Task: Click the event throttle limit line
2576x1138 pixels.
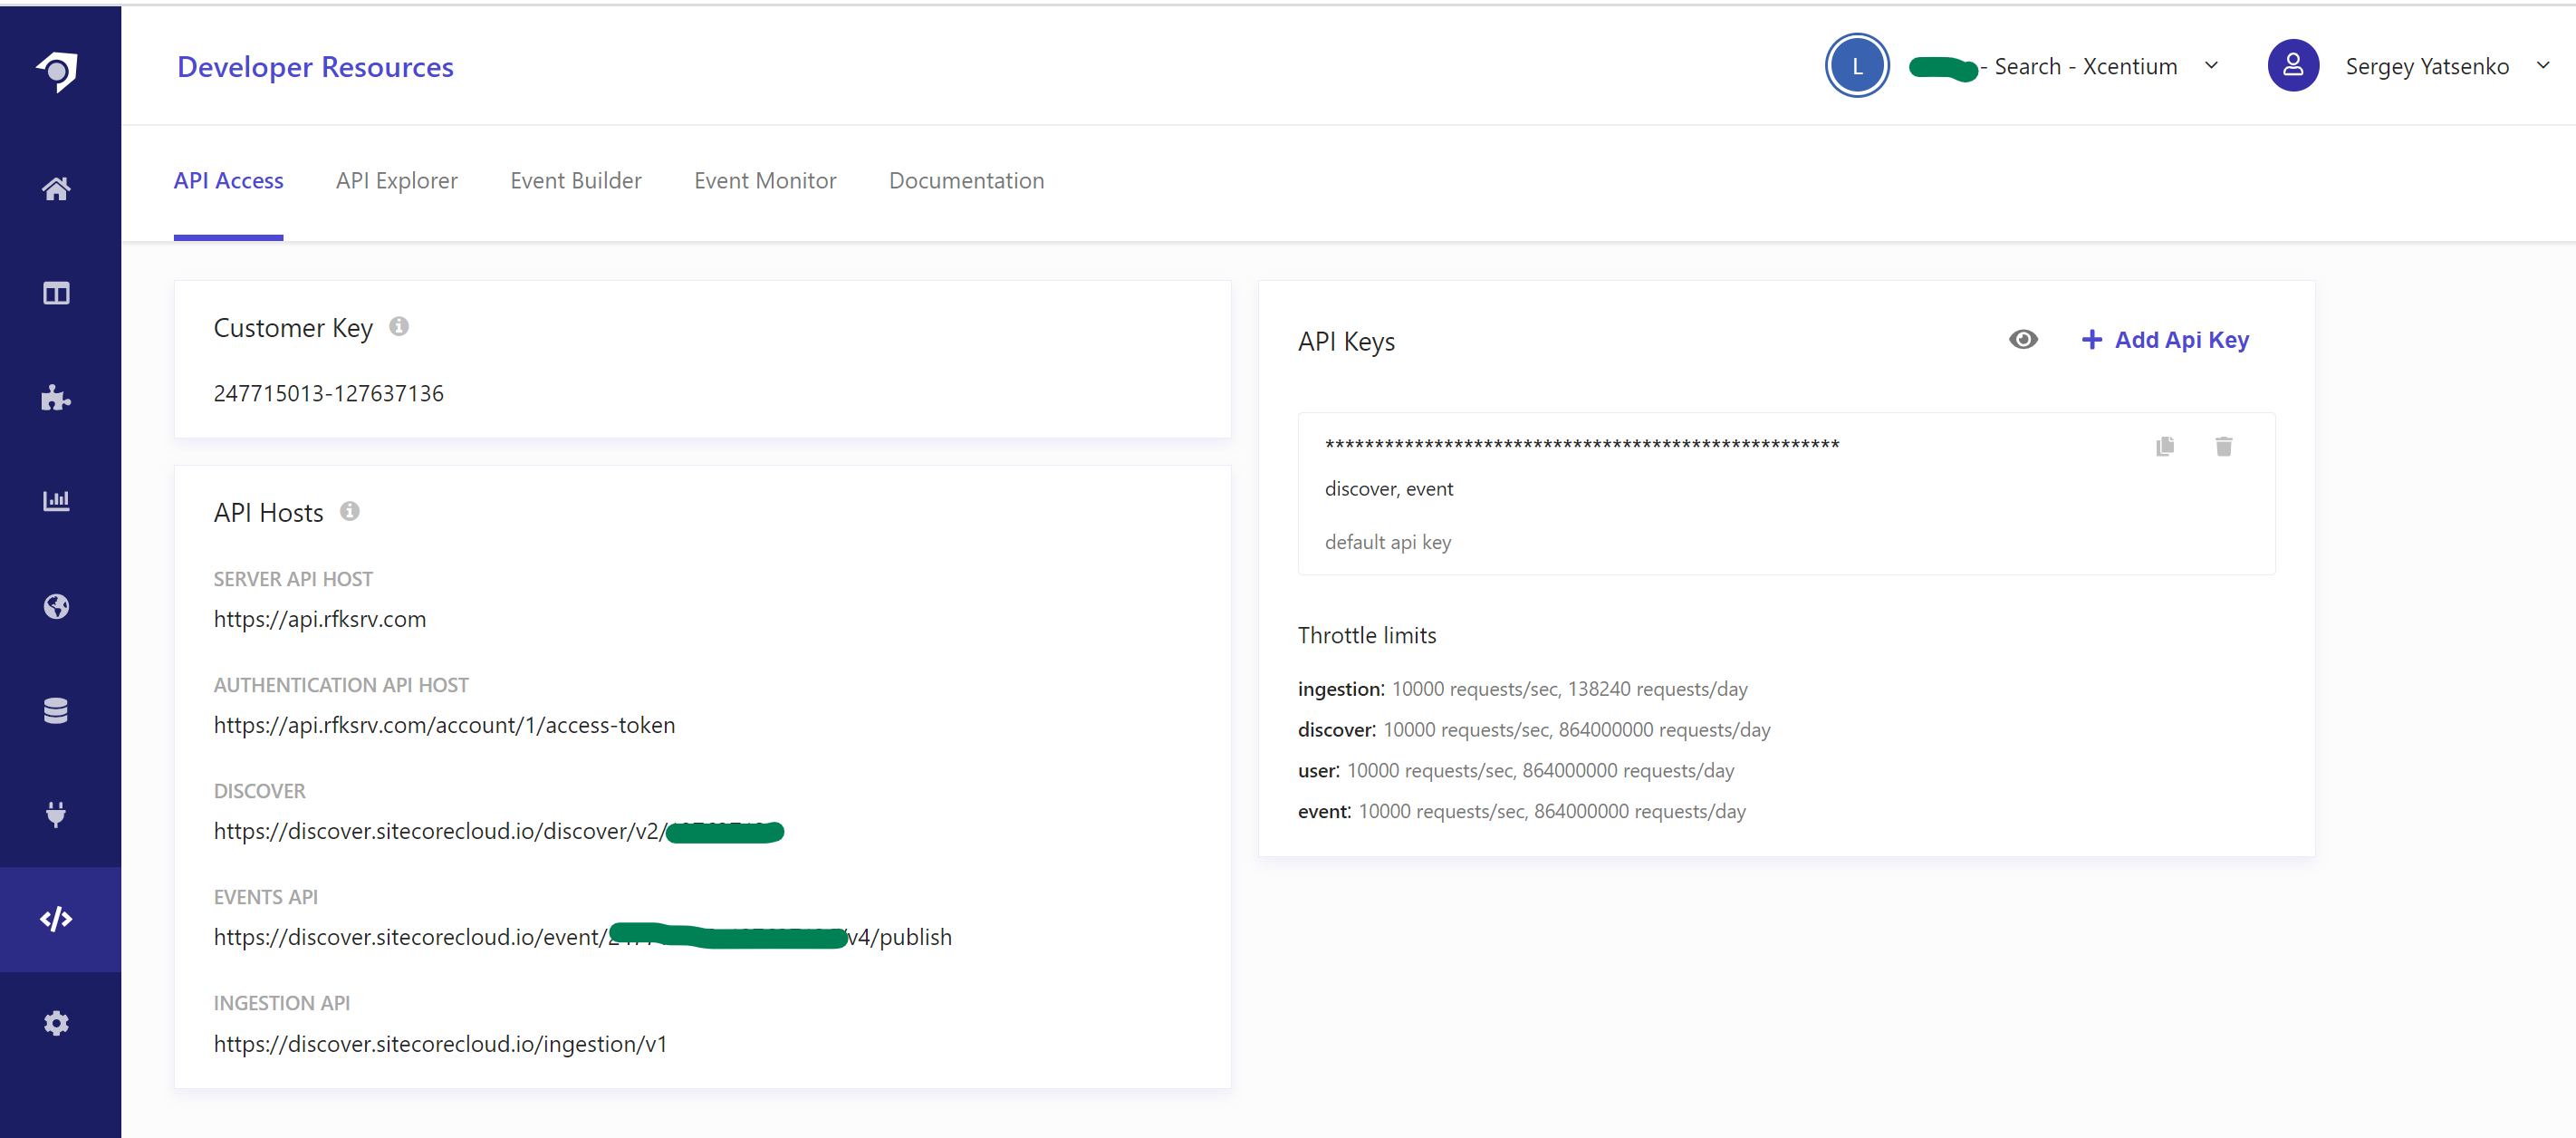Action: 1522,811
